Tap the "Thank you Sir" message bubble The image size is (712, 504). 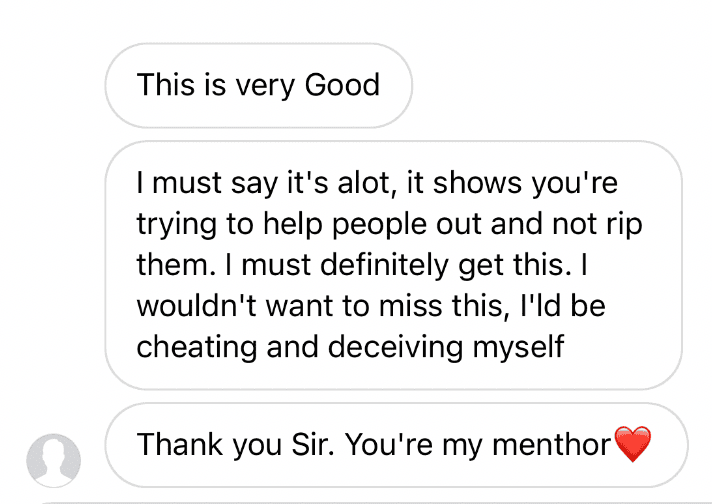393,444
